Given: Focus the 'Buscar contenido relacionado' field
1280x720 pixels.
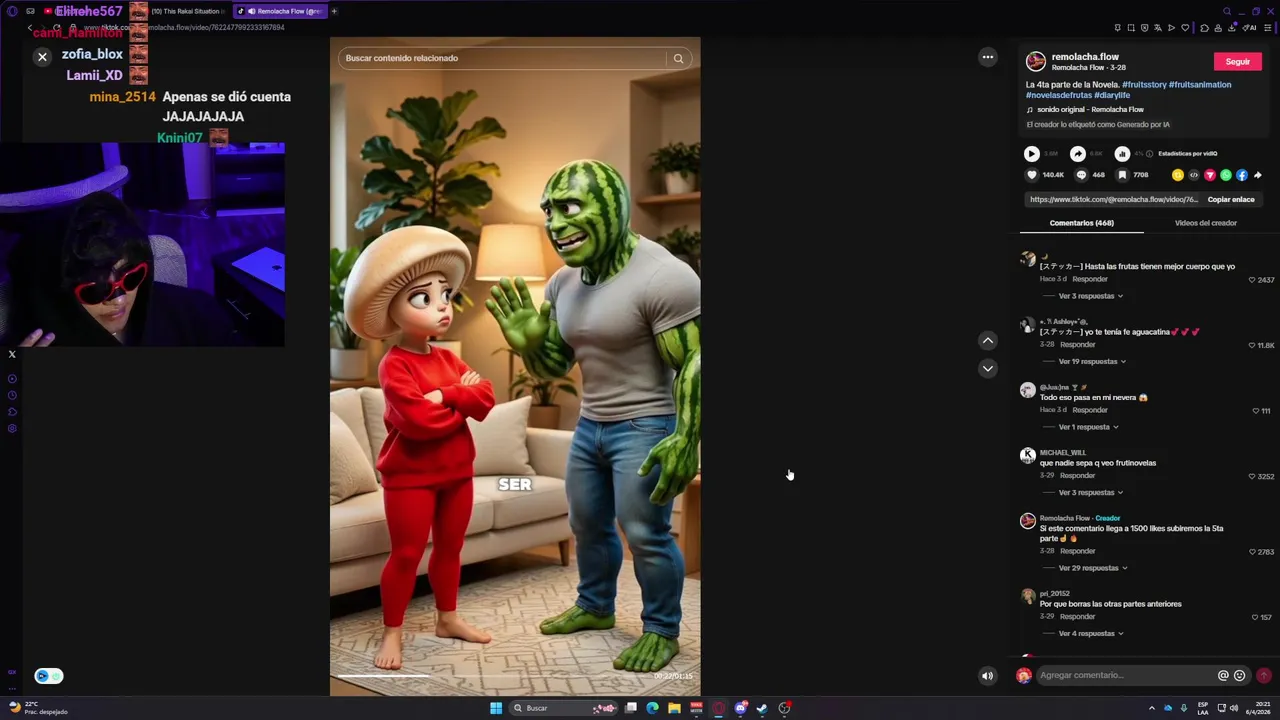Looking at the screenshot, I should click(504, 58).
